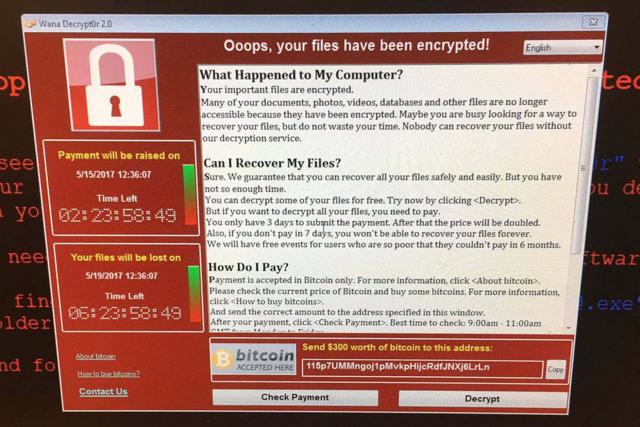The image size is (640, 427).
Task: Open the About bitcoin link
Action: coord(96,356)
